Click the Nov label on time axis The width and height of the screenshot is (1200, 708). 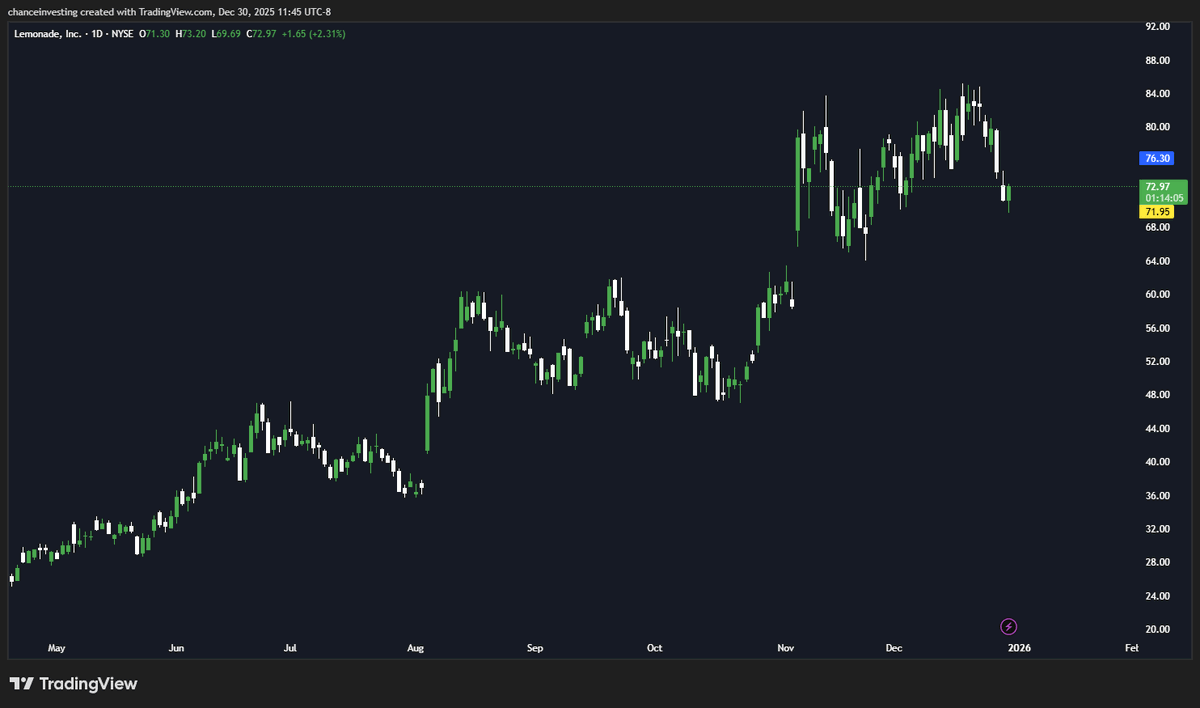(x=786, y=649)
